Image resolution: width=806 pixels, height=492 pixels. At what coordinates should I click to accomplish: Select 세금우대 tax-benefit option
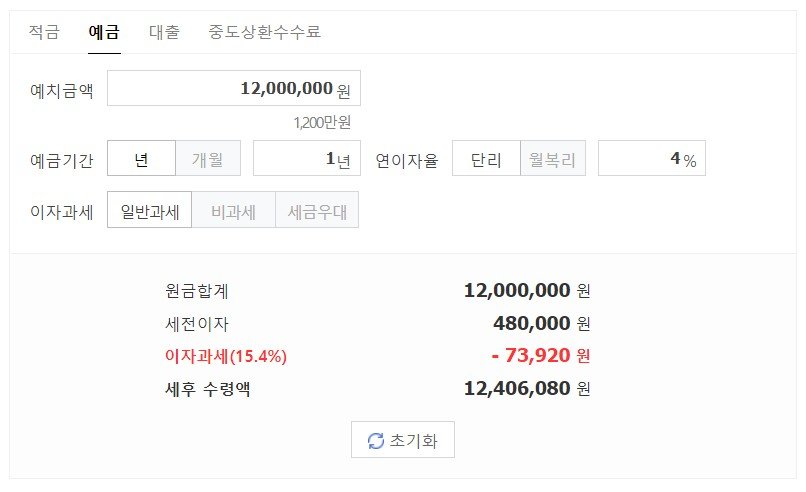click(x=317, y=210)
